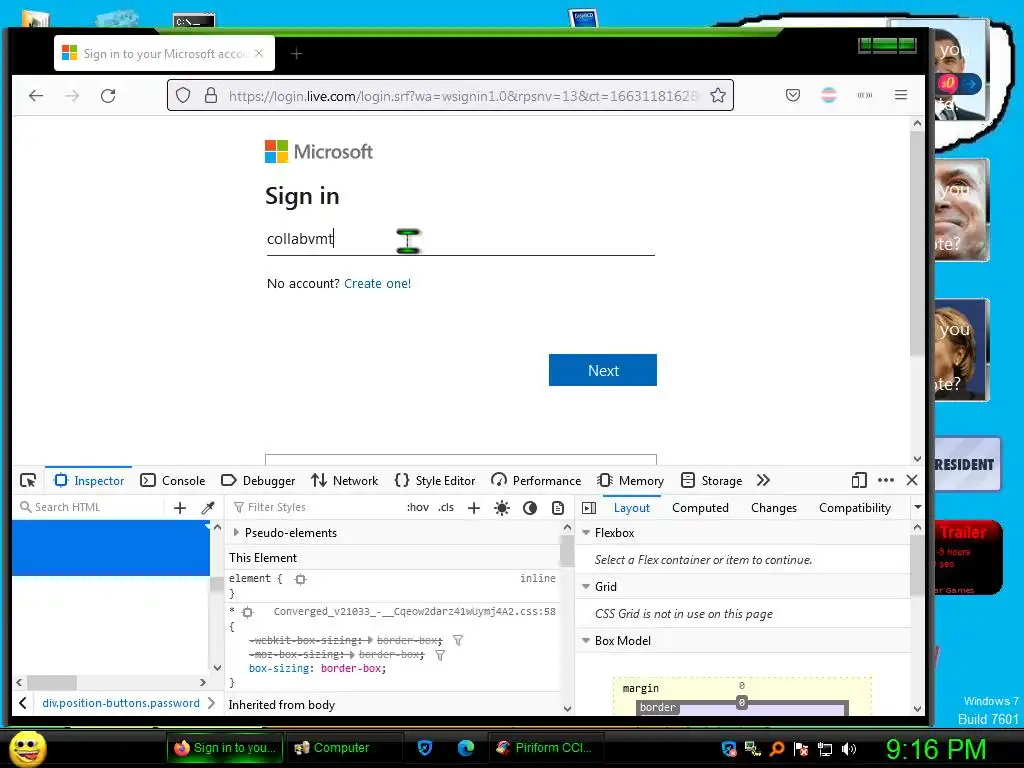Open sidebar tabs overflow dropdown arrow
The height and width of the screenshot is (768, 1024).
coord(918,507)
